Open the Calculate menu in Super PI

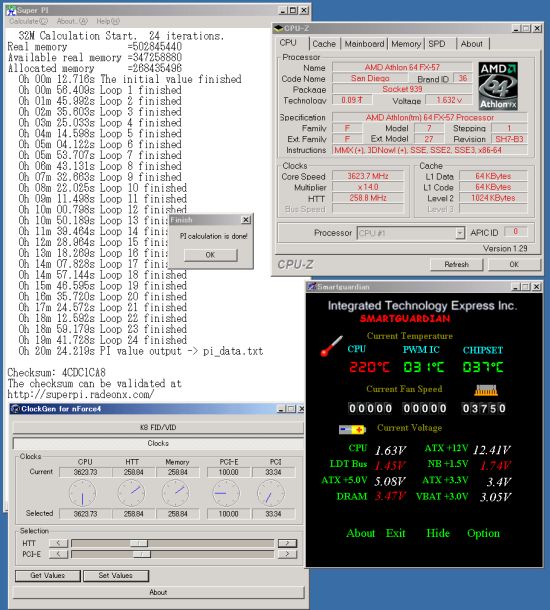coord(28,21)
